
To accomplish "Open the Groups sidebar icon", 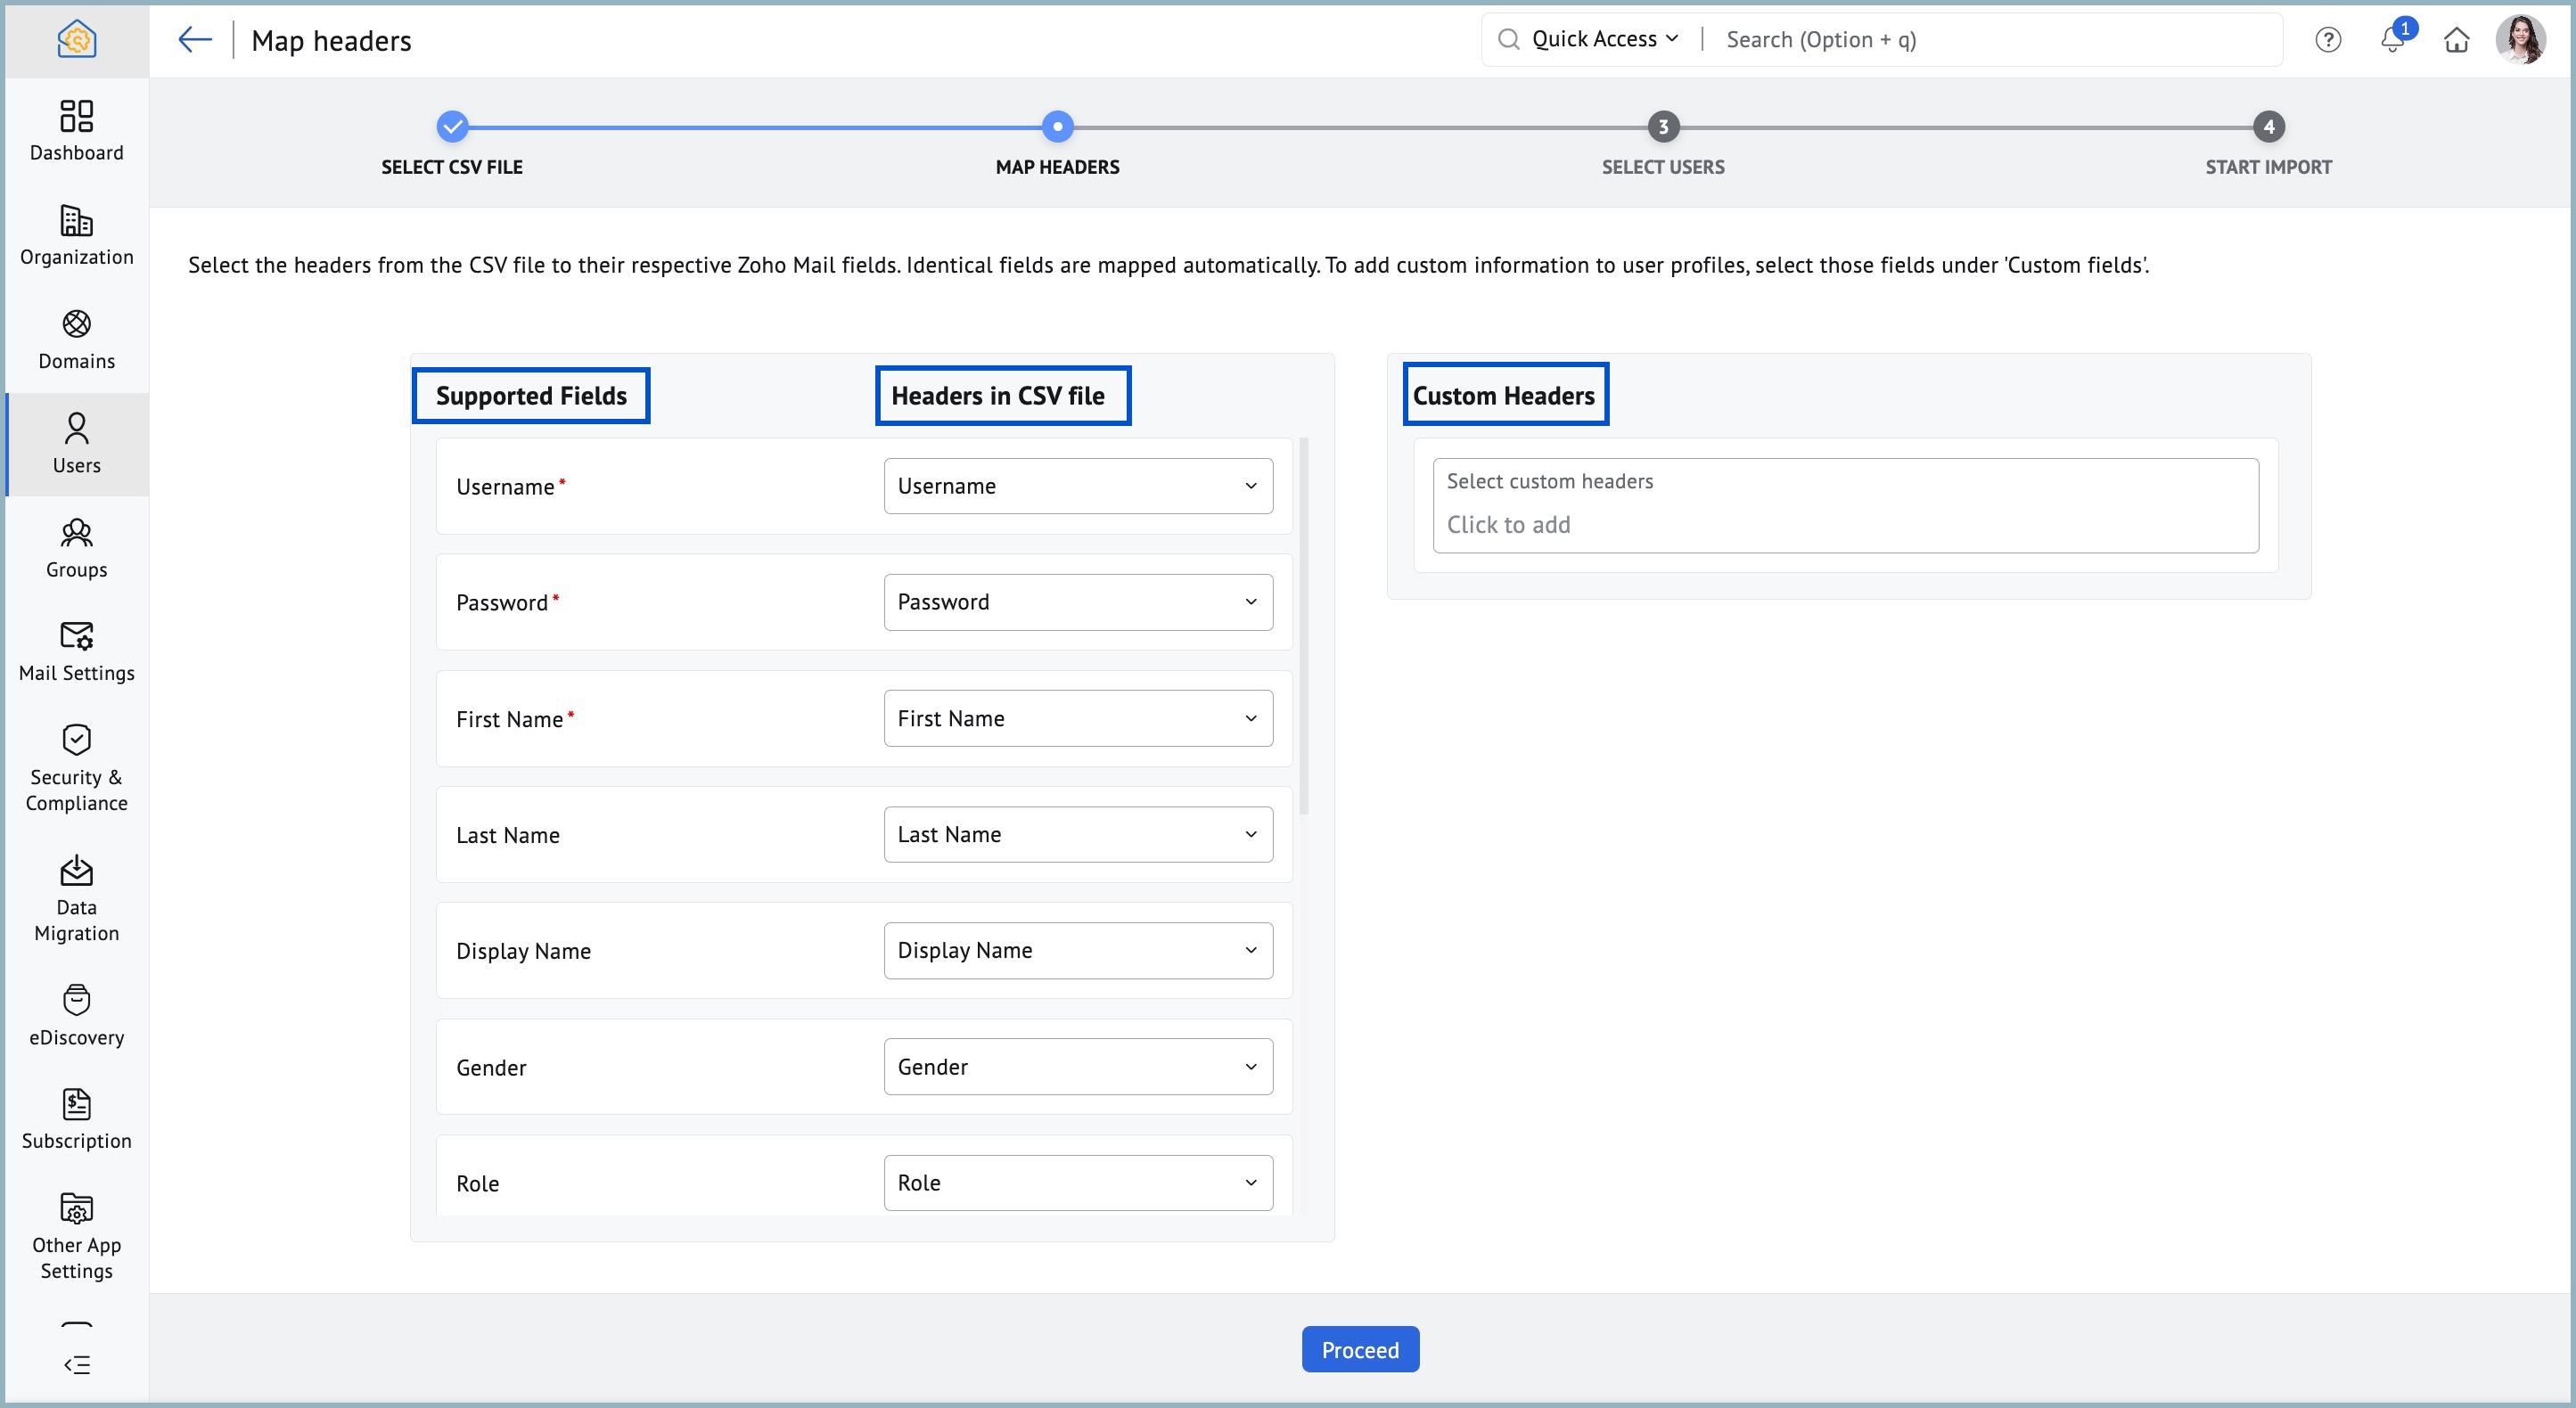I will click(77, 548).
